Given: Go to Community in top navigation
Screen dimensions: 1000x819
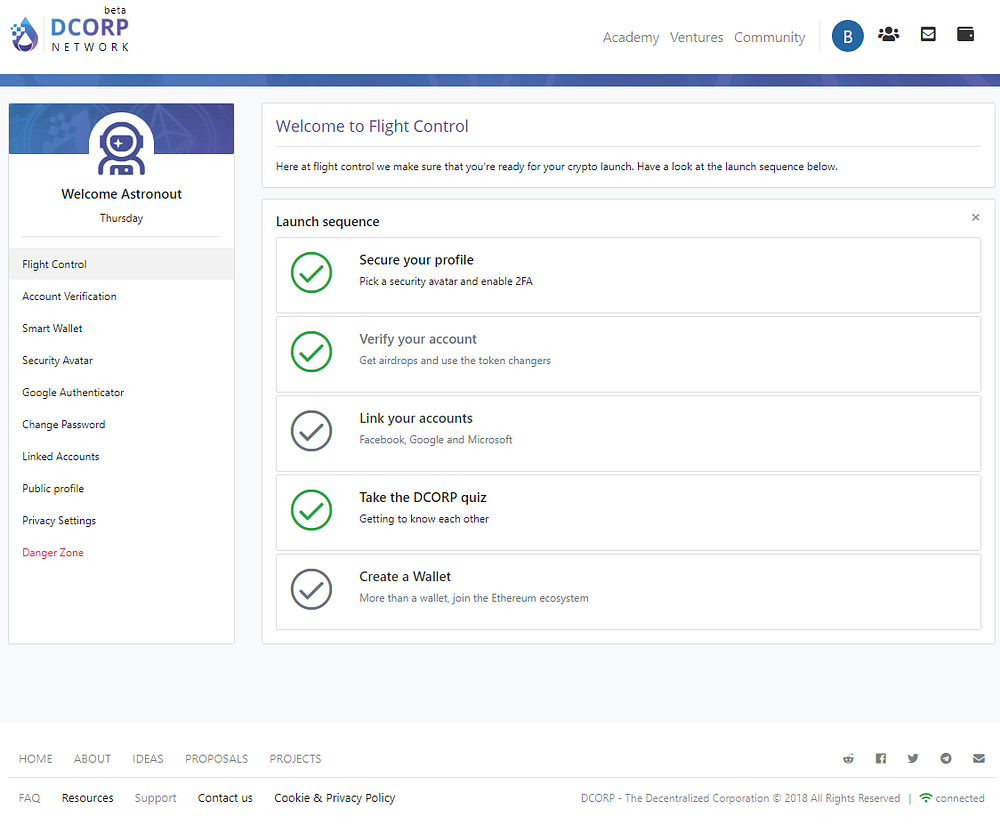Looking at the screenshot, I should click(x=769, y=37).
